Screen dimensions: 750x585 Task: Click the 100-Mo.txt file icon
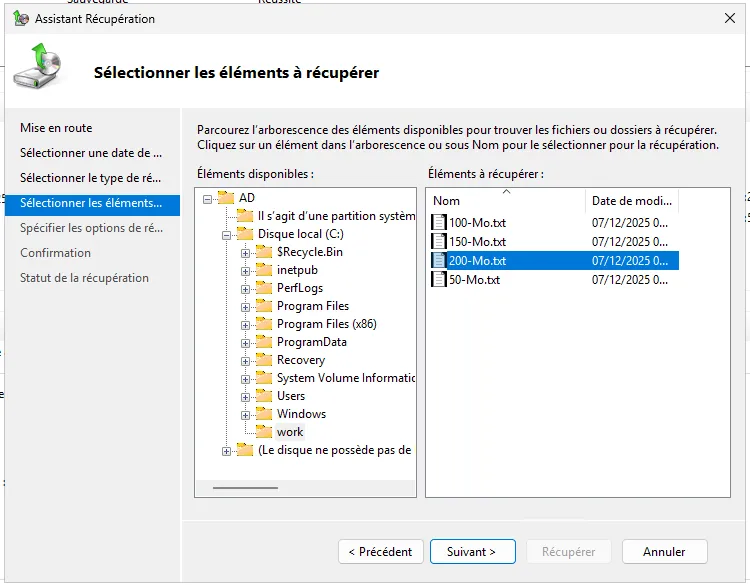tap(439, 223)
